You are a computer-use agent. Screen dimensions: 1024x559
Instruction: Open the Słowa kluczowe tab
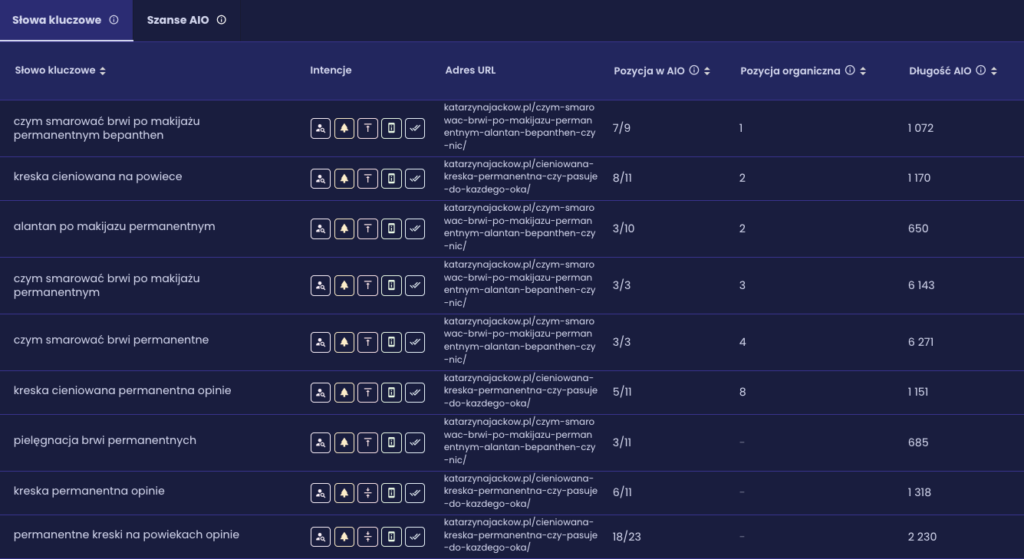[66, 20]
